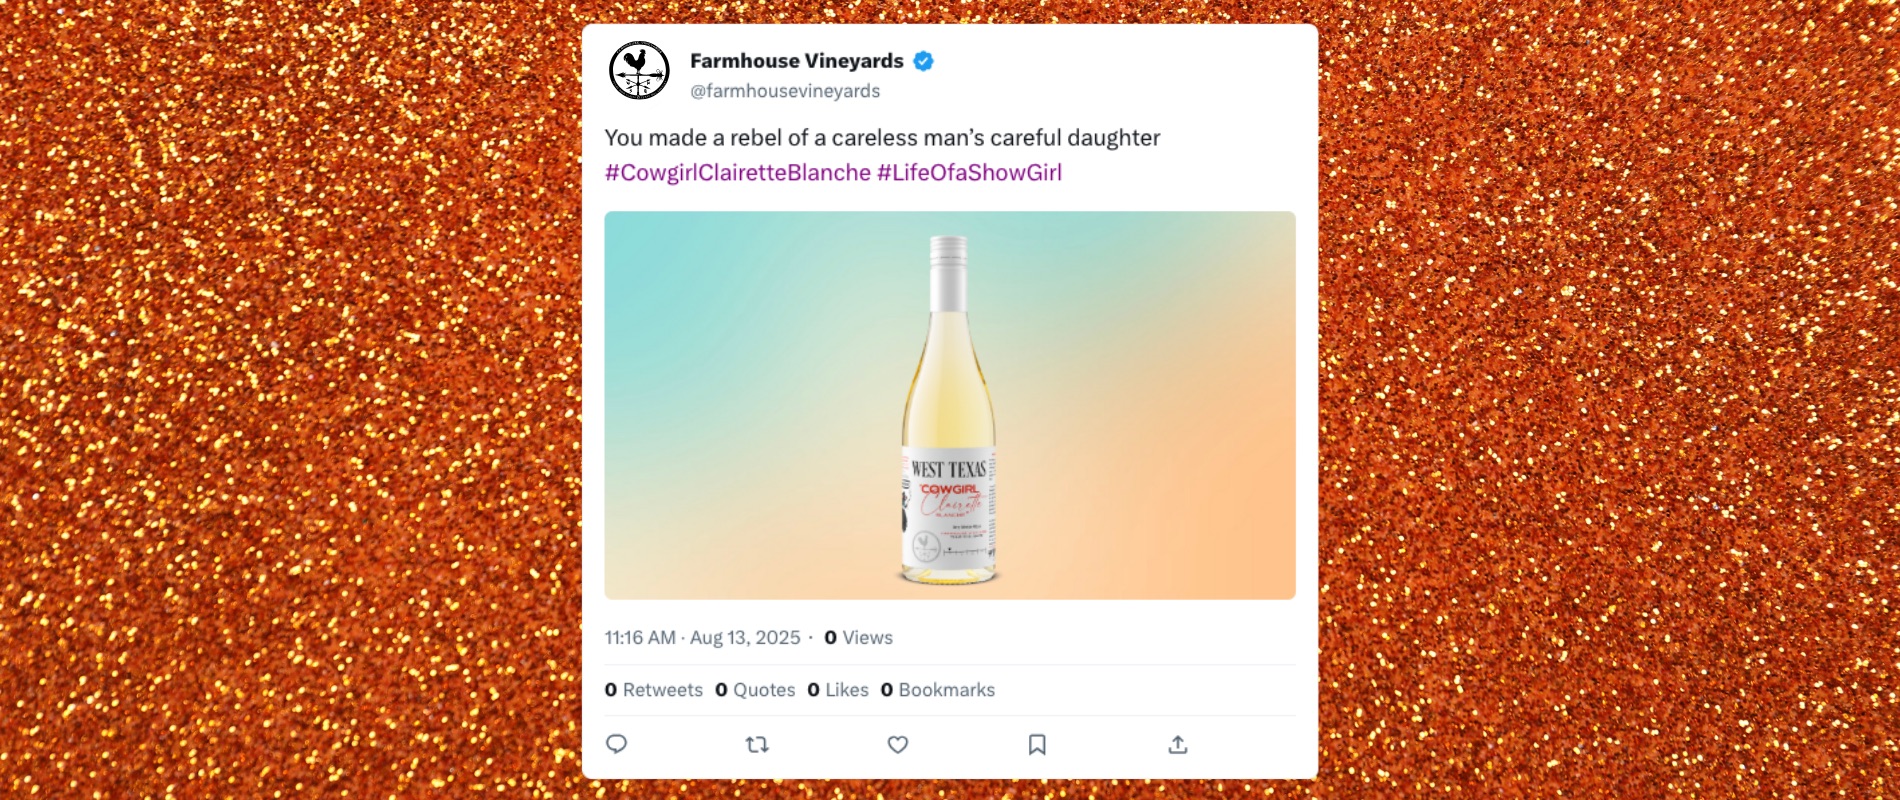The image size is (1900, 800).
Task: Click the 0 Bookmarks count
Action: (938, 690)
